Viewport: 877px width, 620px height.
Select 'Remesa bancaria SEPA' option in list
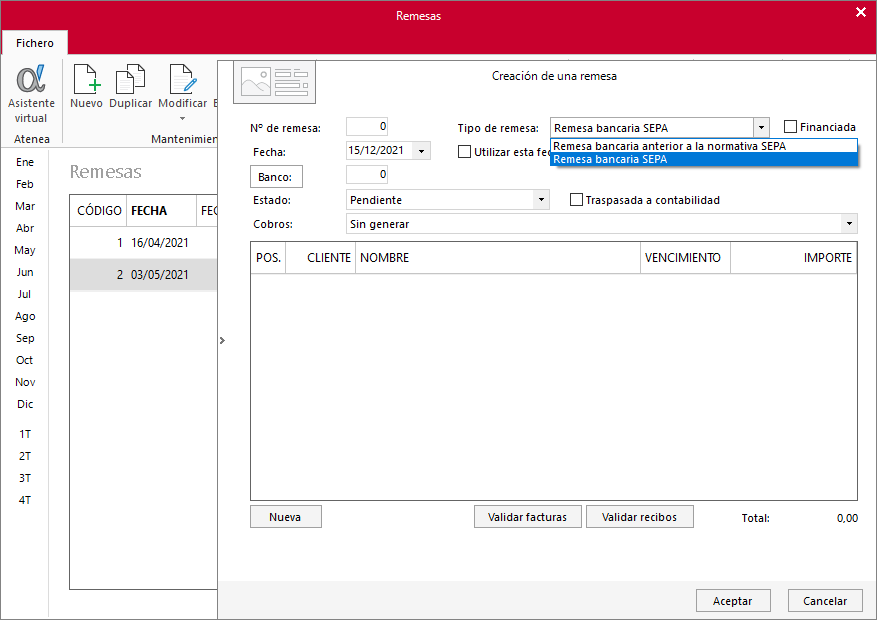click(704, 159)
